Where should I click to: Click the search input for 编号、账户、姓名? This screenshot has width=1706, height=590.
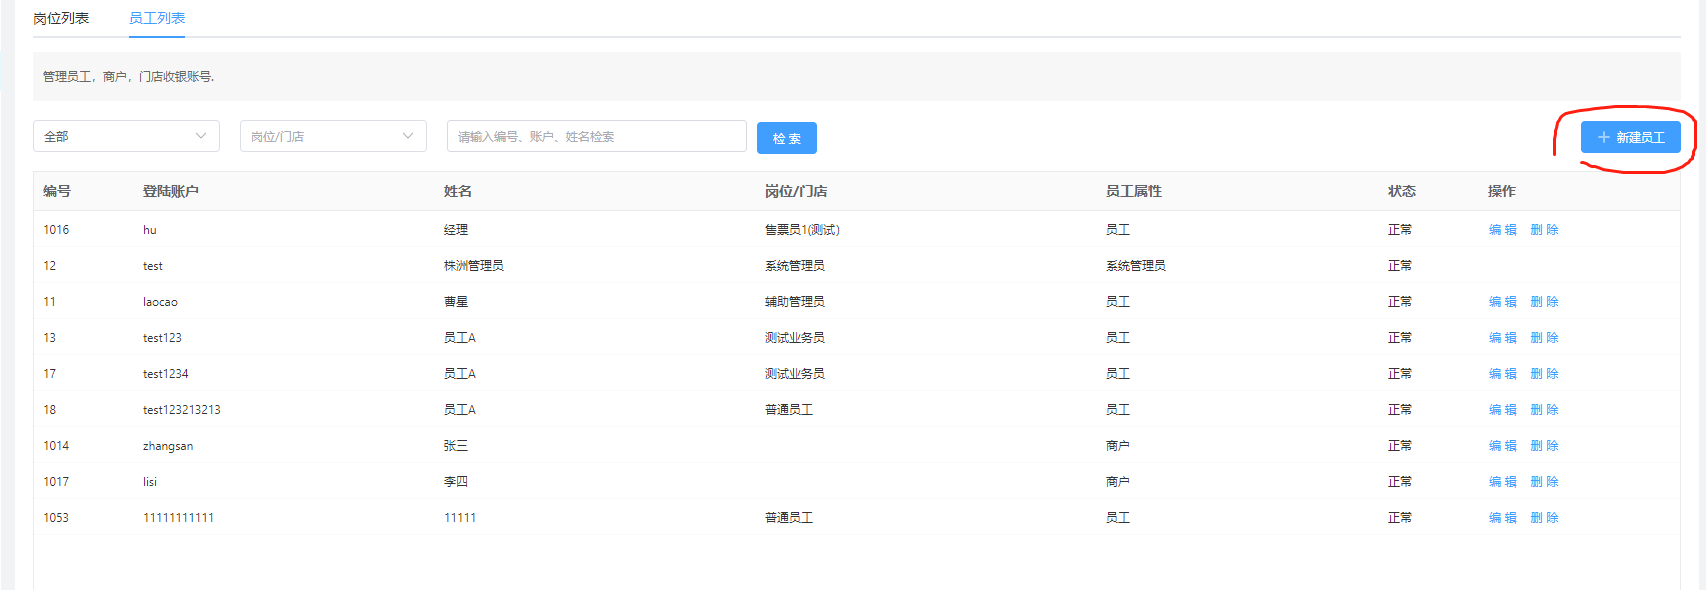tap(596, 136)
